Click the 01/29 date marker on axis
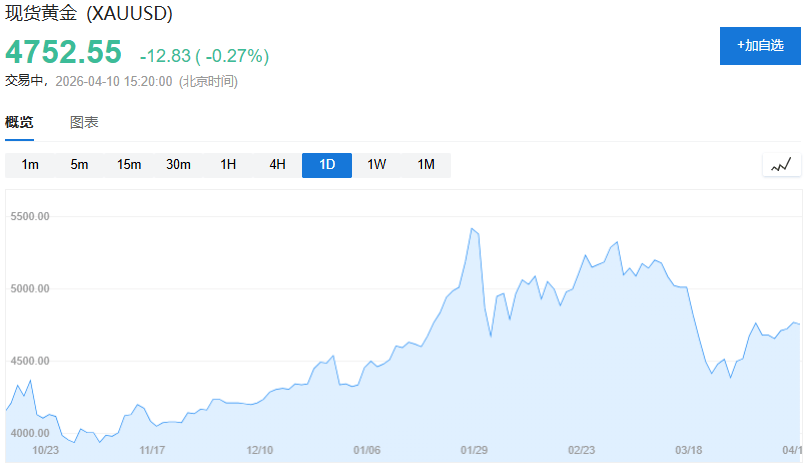Viewport: 804px width, 463px height. pyautogui.click(x=473, y=450)
